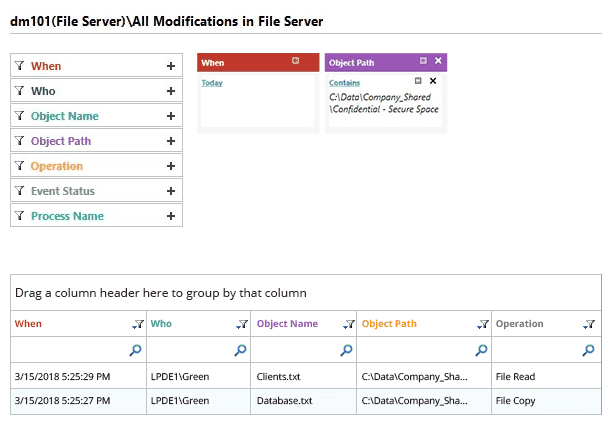Add an Object Path filter via plus

tap(171, 141)
